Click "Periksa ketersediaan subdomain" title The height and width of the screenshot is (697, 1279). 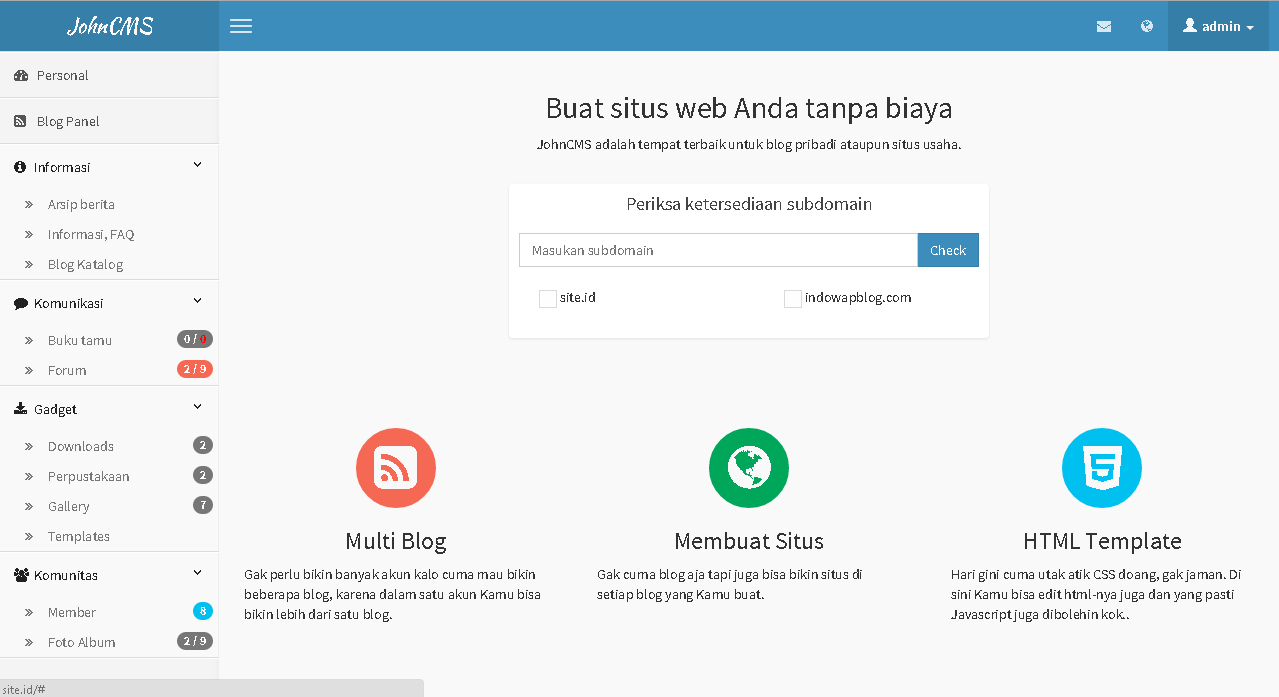[749, 204]
